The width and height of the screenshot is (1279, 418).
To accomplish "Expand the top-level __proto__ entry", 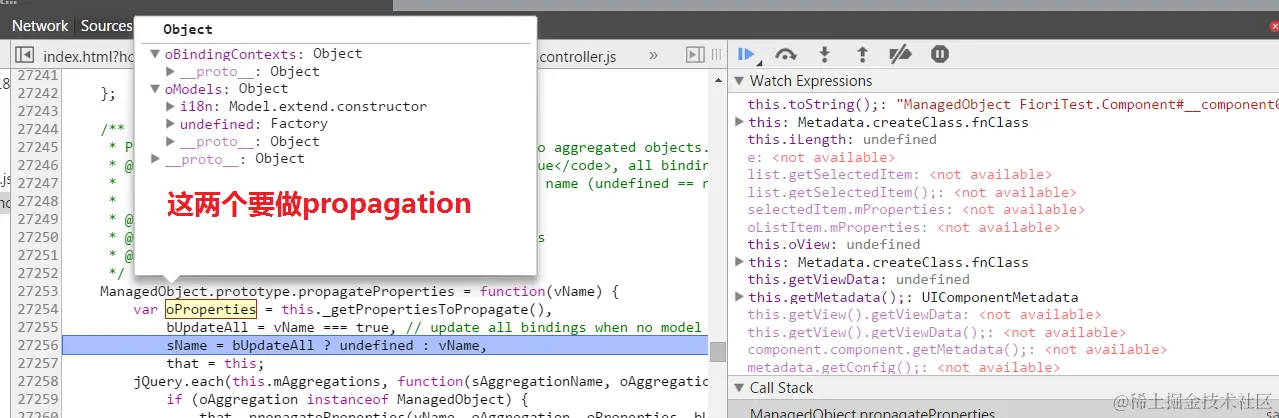I will pos(156,158).
